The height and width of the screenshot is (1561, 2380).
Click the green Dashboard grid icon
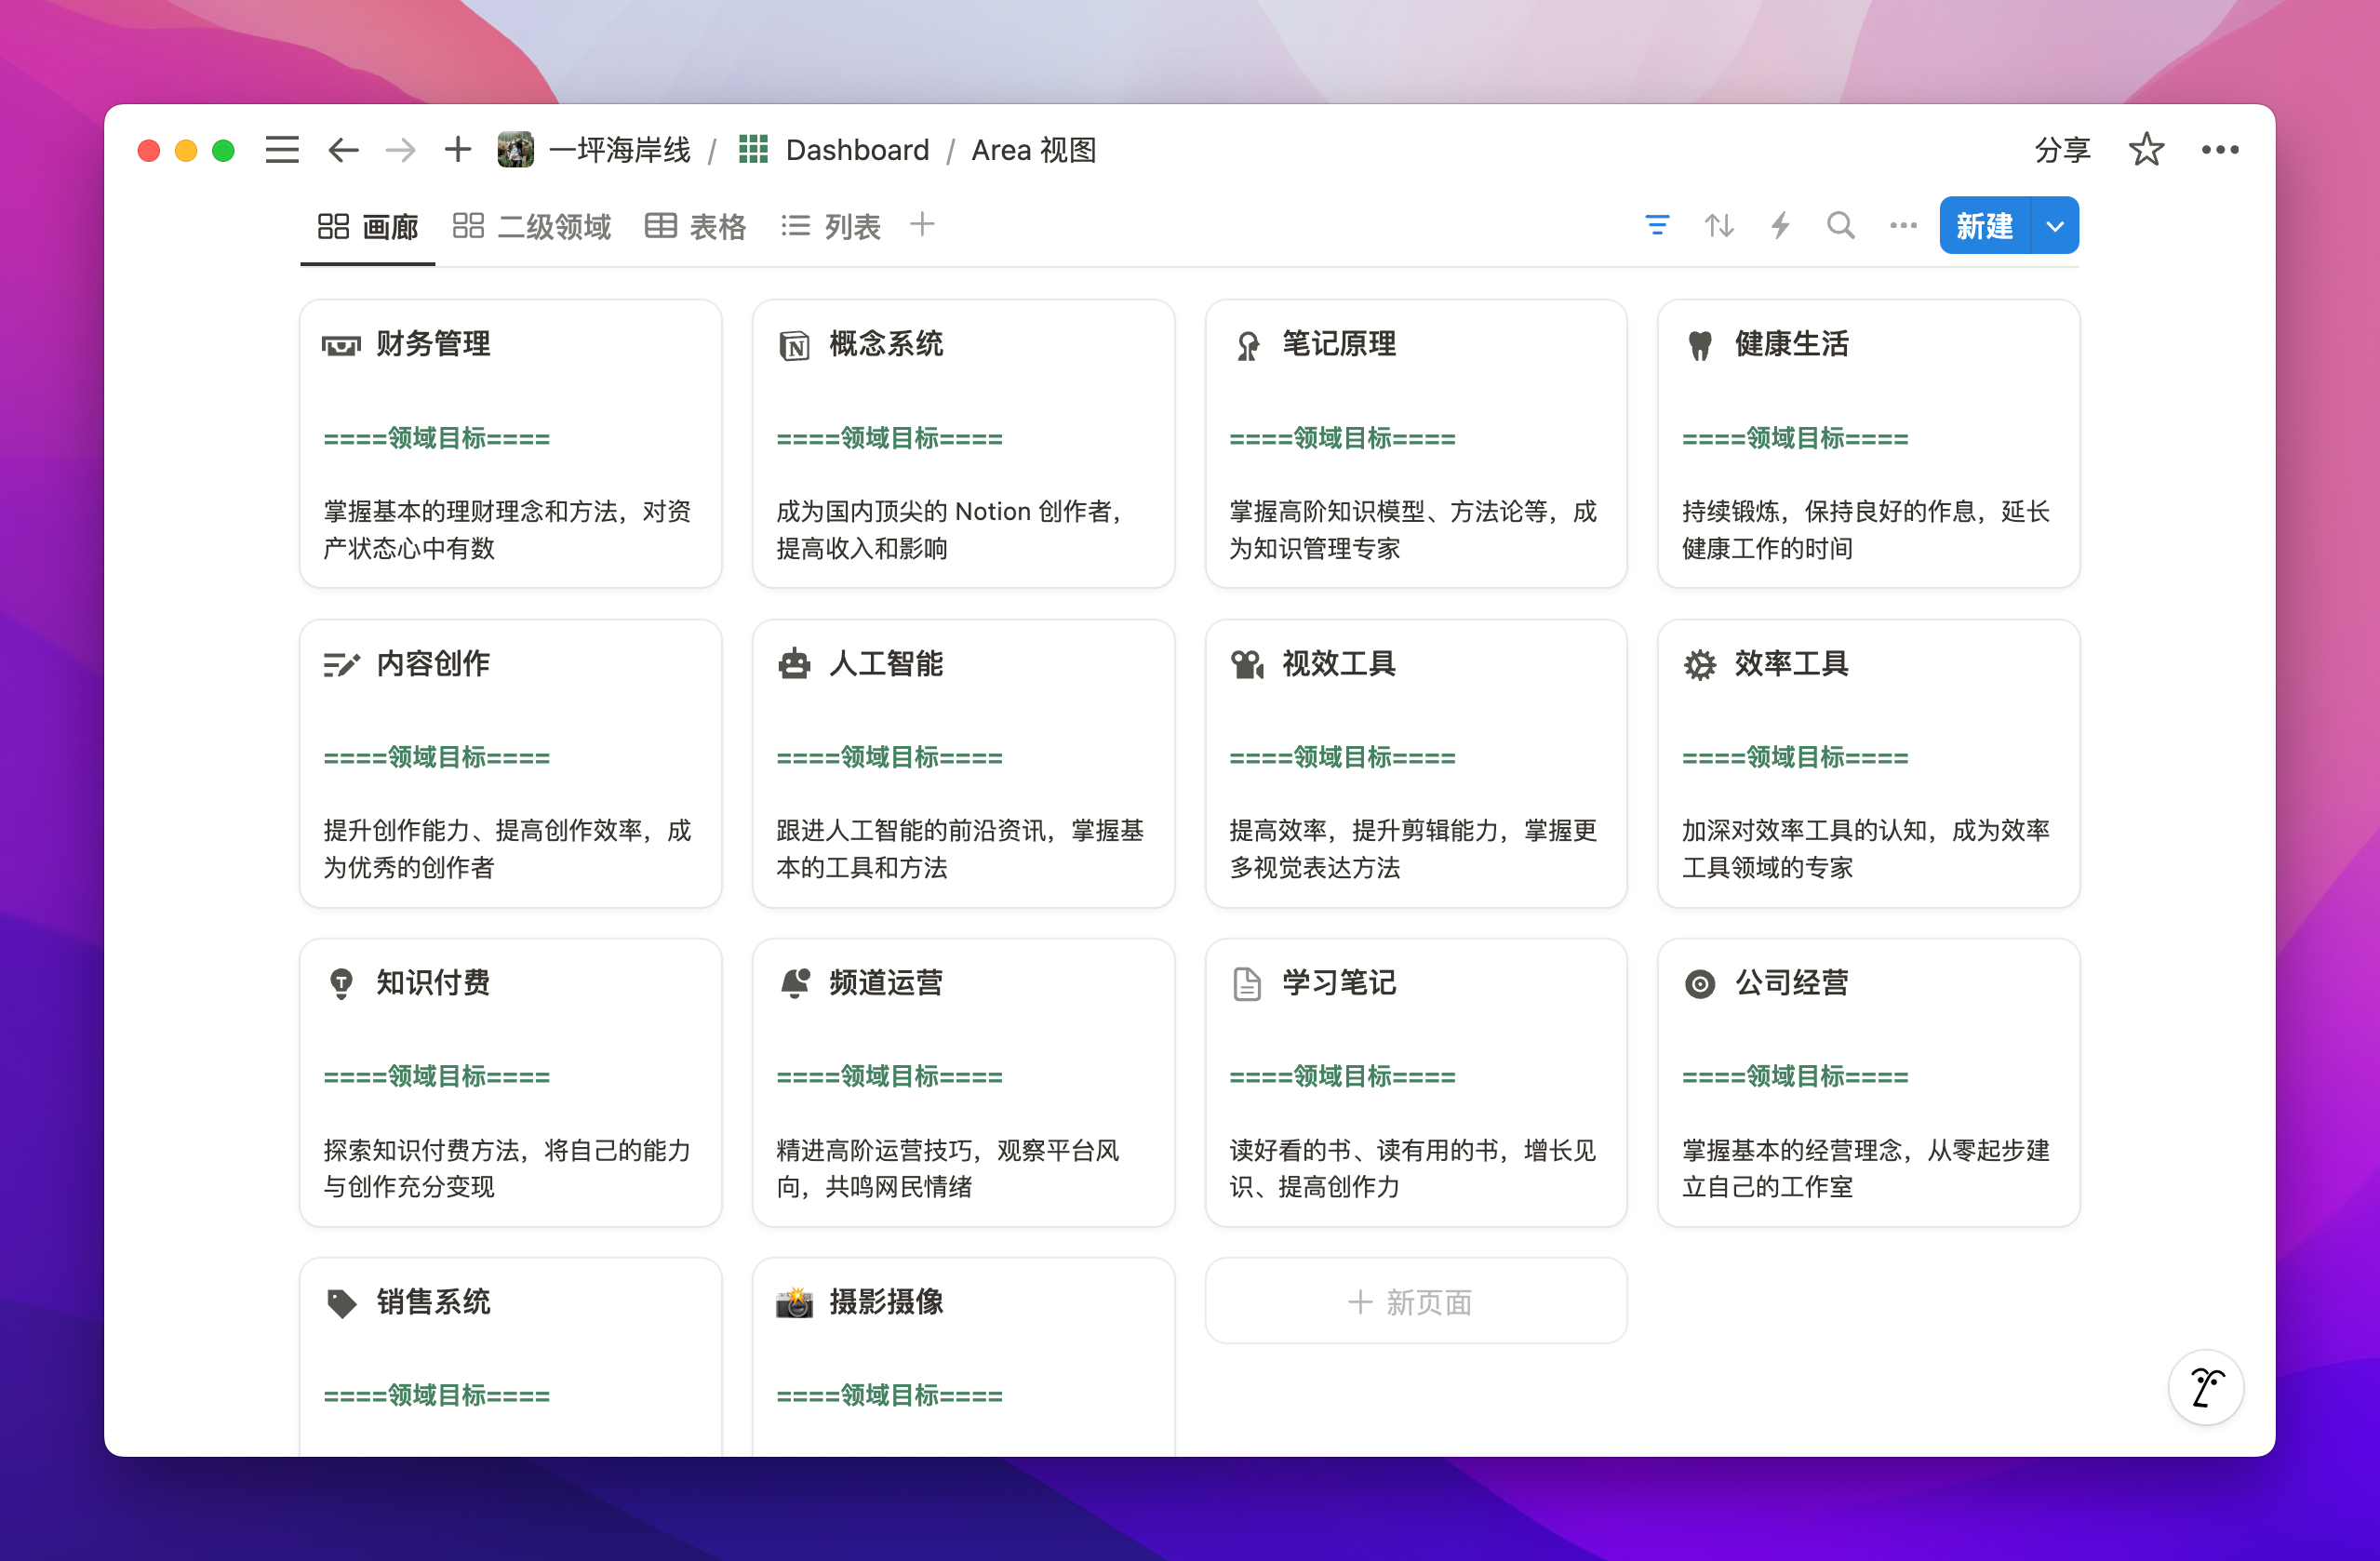pyautogui.click(x=753, y=149)
